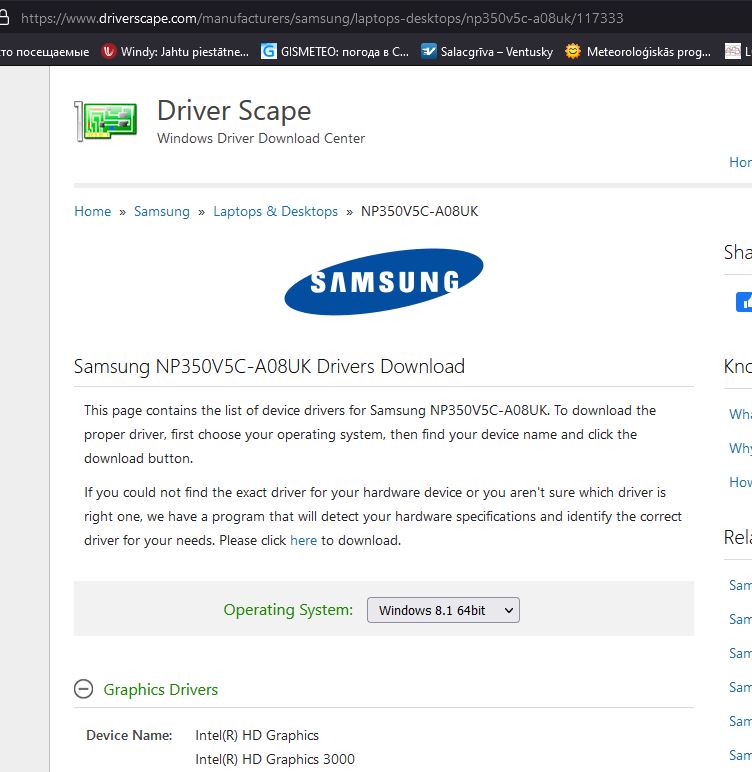Viewport: 752px width, 772px height.
Task: Open the GISMETEO bookmark icon
Action: 268,51
